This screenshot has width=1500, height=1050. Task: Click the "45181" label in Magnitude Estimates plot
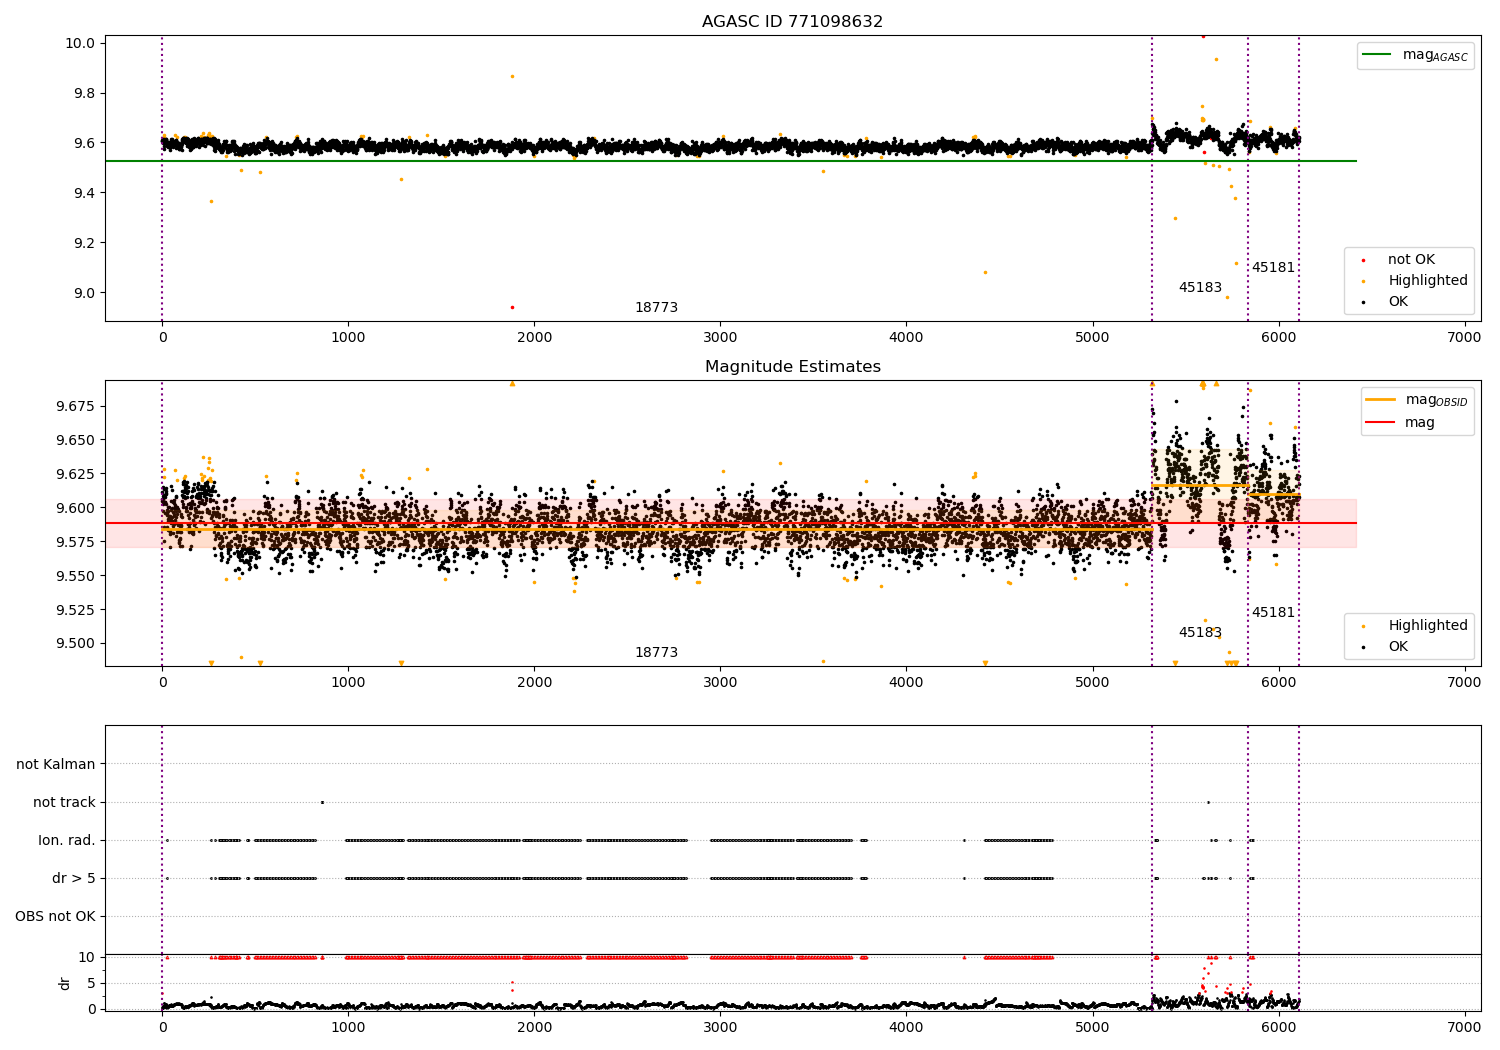pos(1273,613)
